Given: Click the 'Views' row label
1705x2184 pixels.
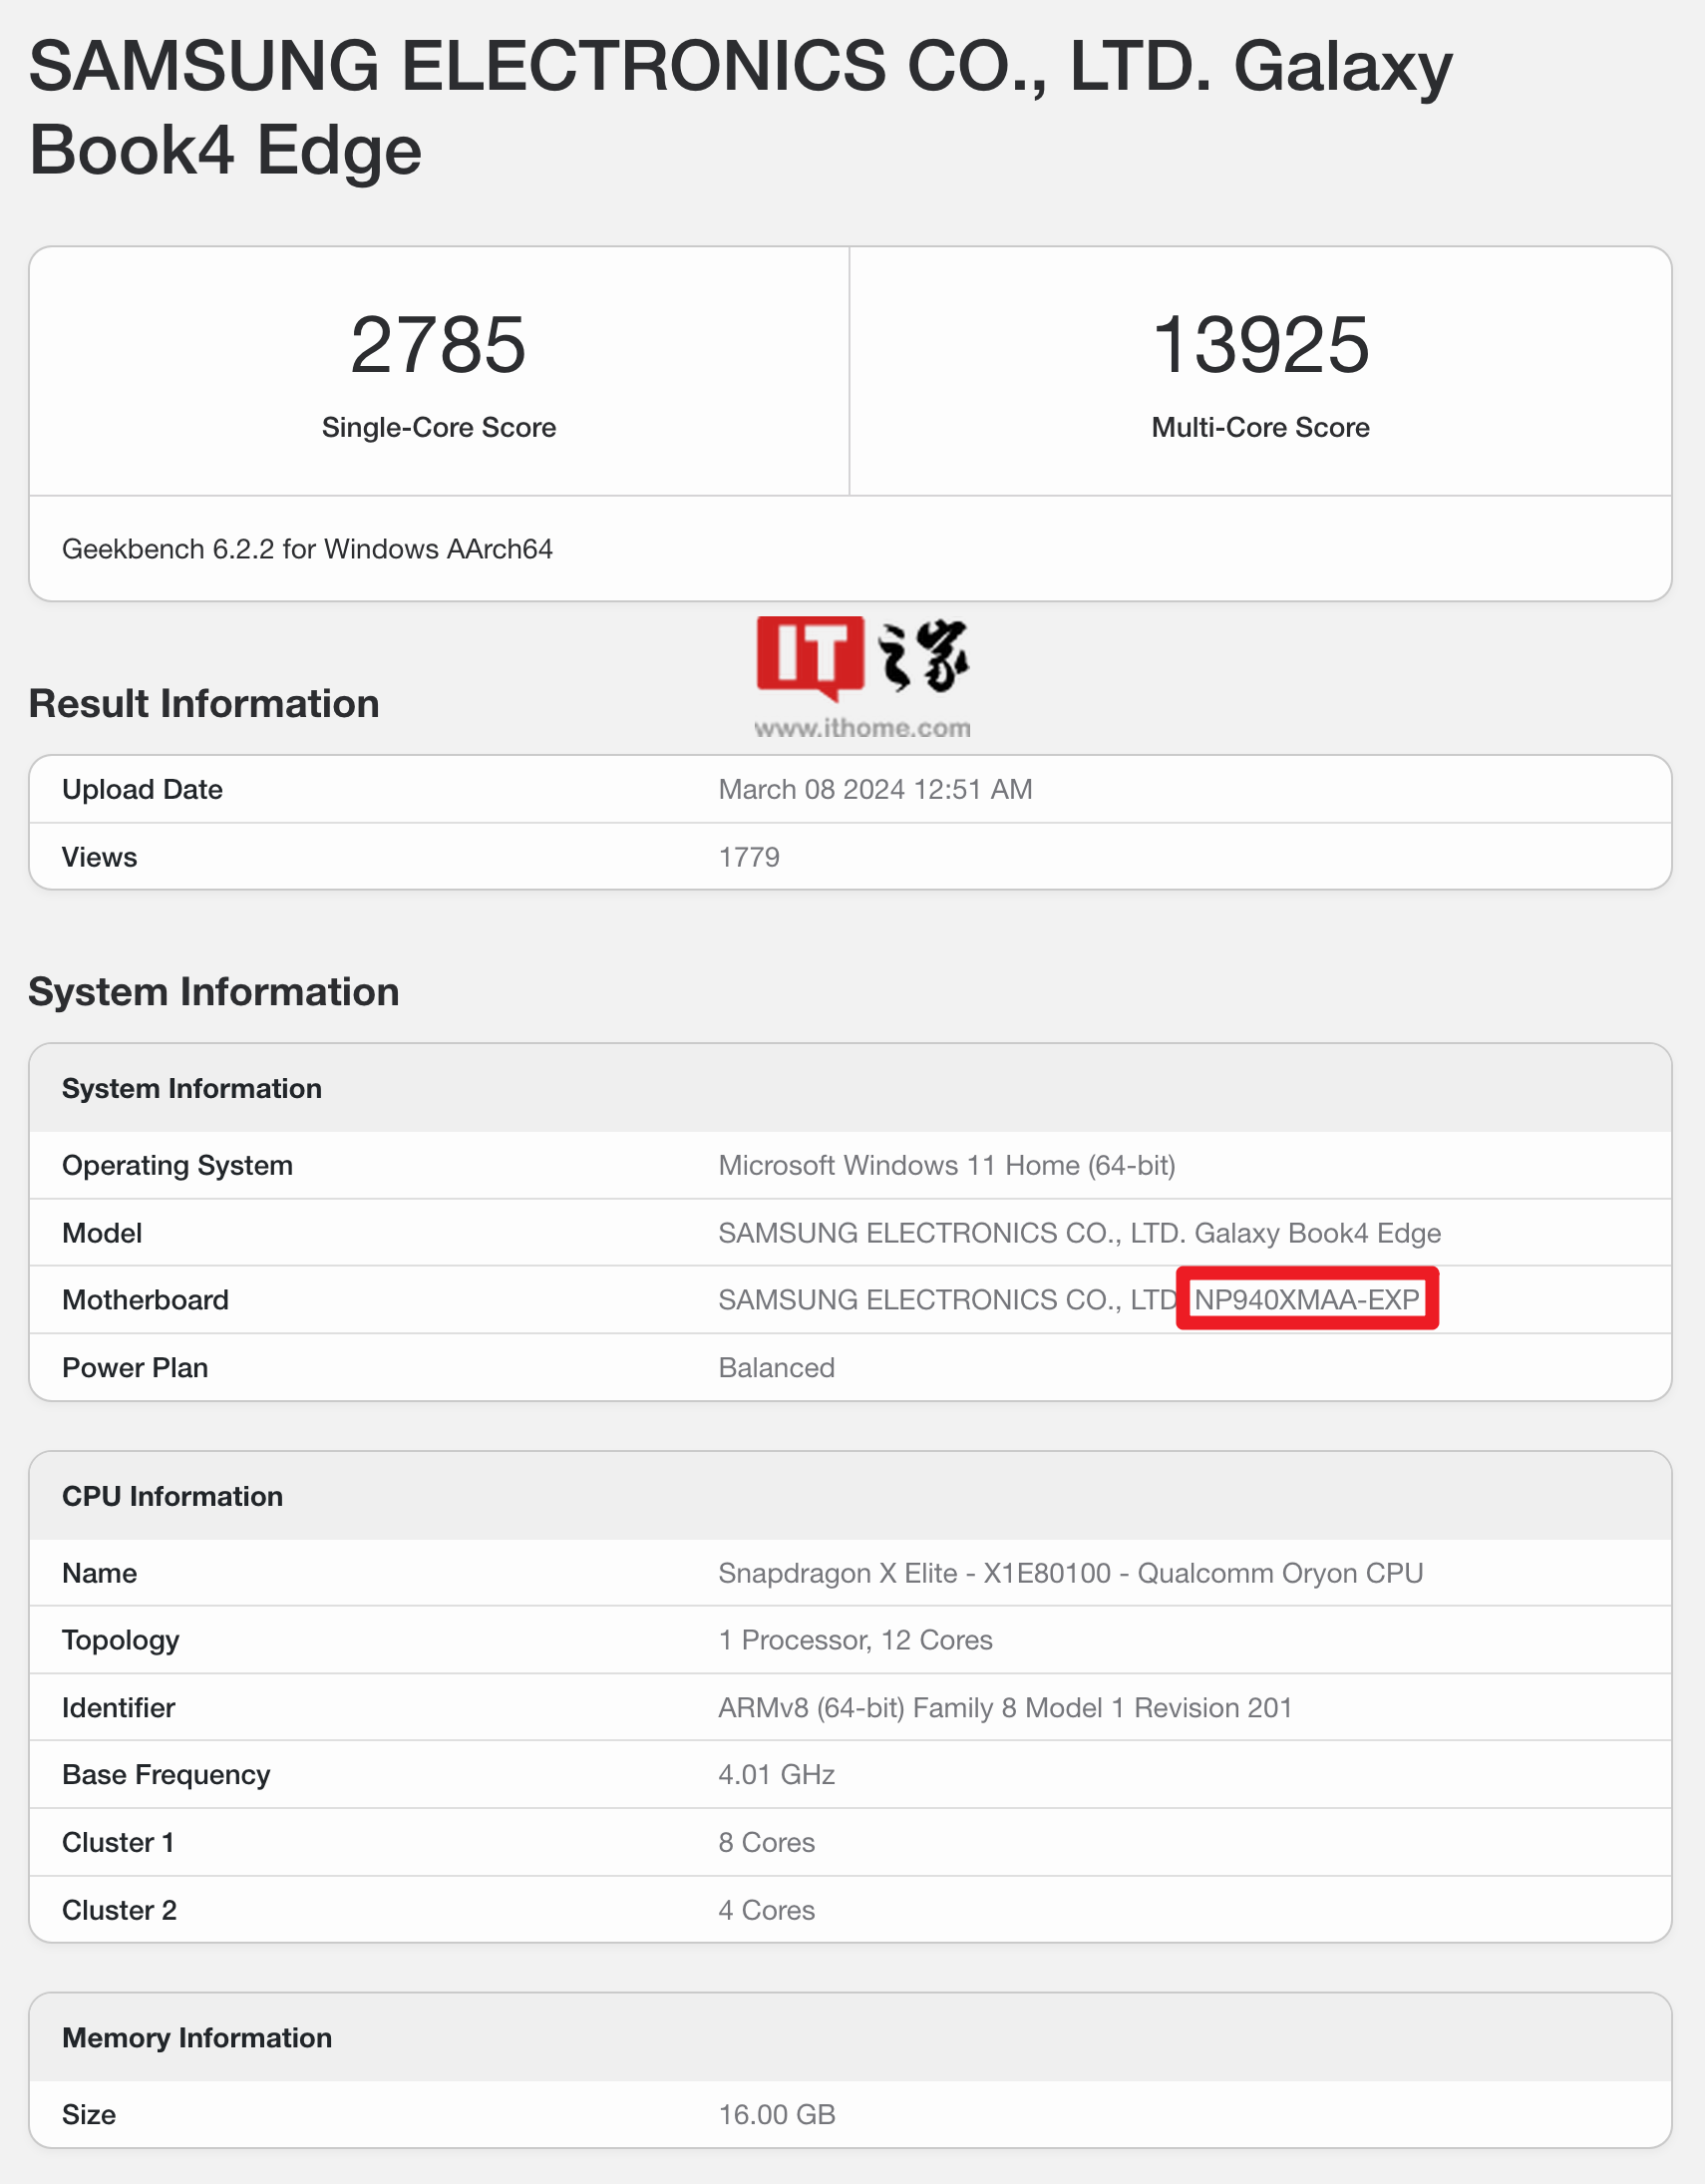Looking at the screenshot, I should click(99, 857).
